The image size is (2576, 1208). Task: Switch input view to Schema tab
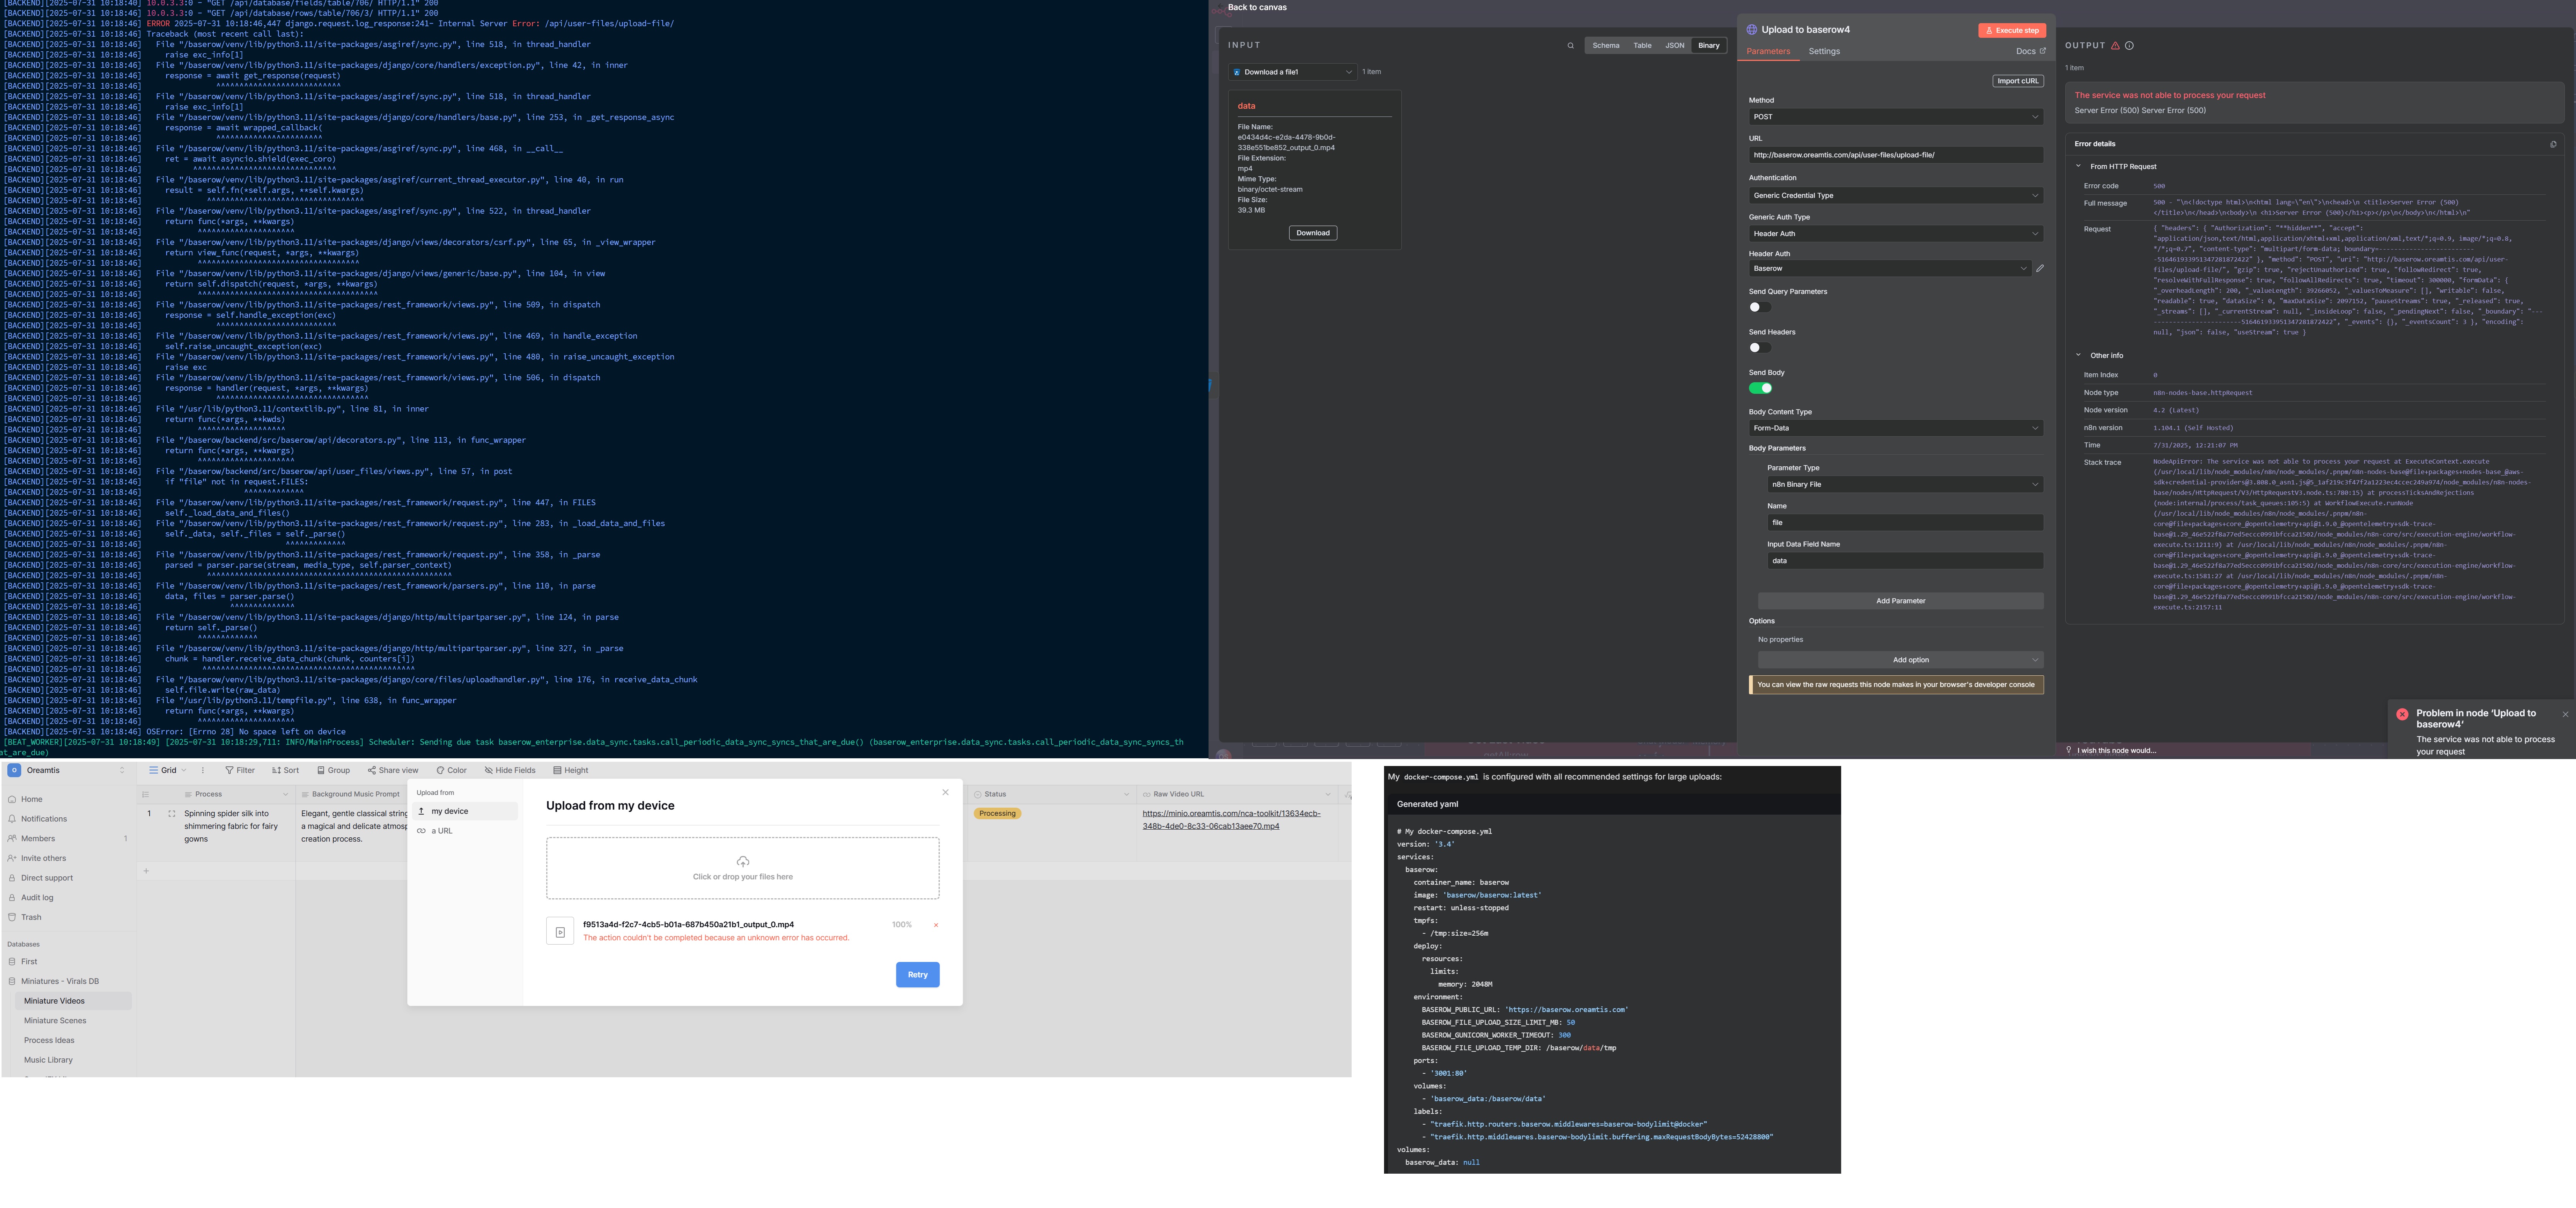(x=1606, y=46)
